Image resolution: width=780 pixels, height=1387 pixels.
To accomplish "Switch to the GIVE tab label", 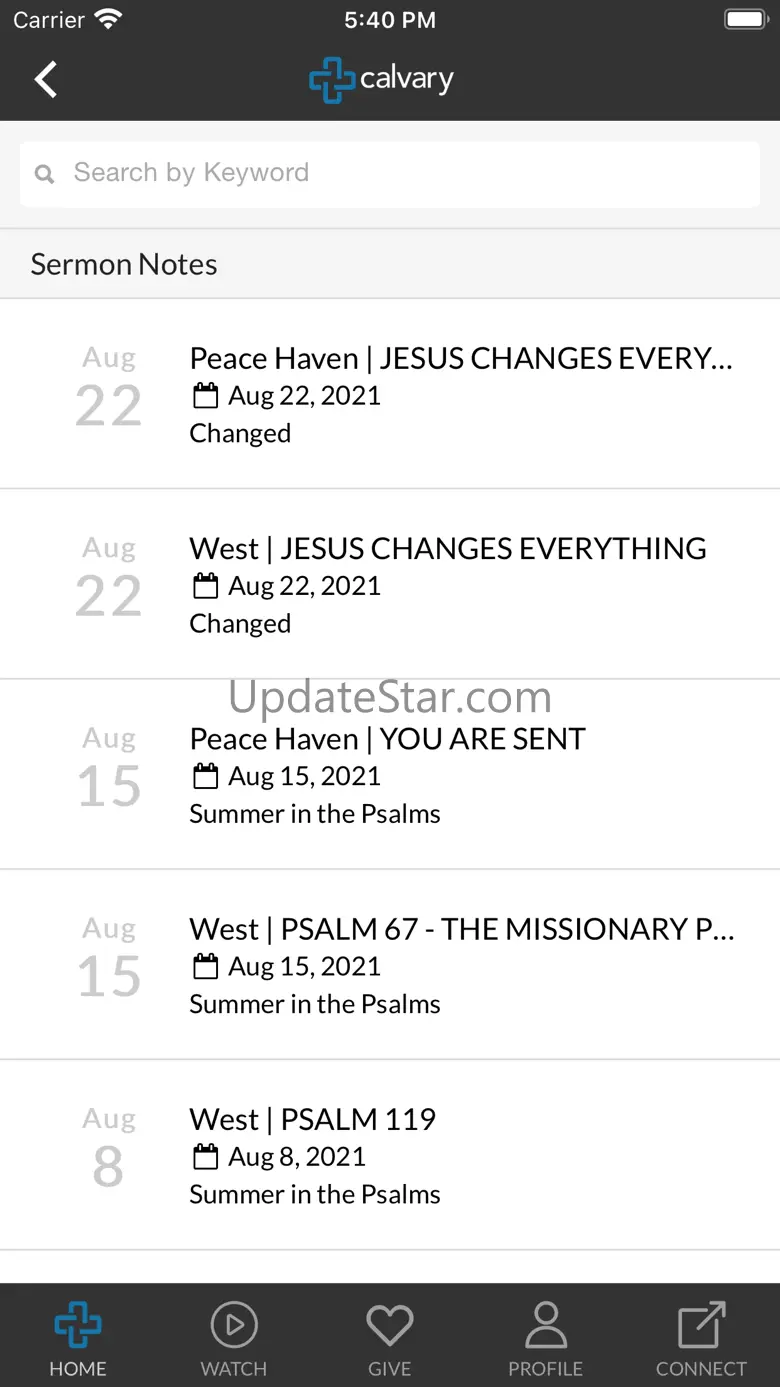I will pyautogui.click(x=390, y=1369).
